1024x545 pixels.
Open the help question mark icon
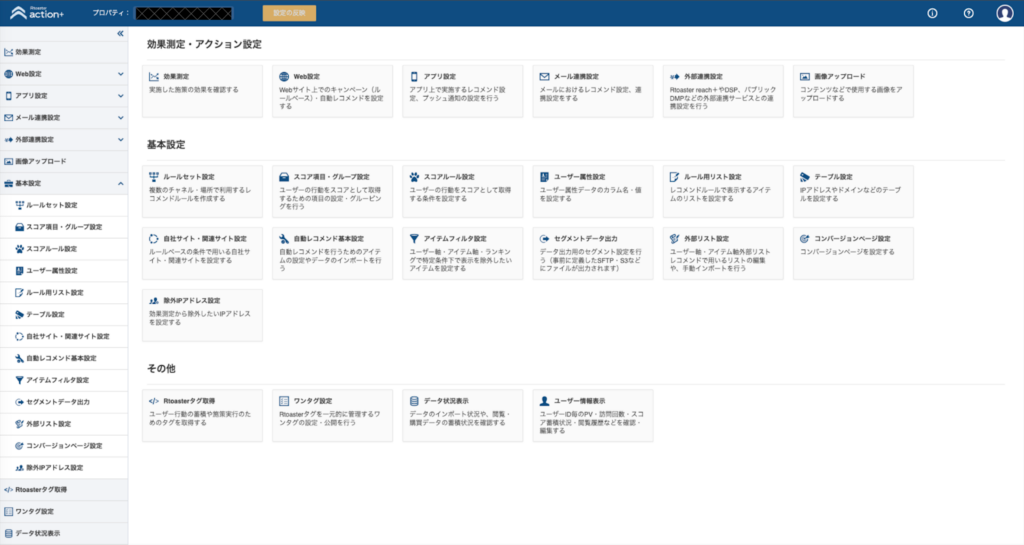coord(968,14)
